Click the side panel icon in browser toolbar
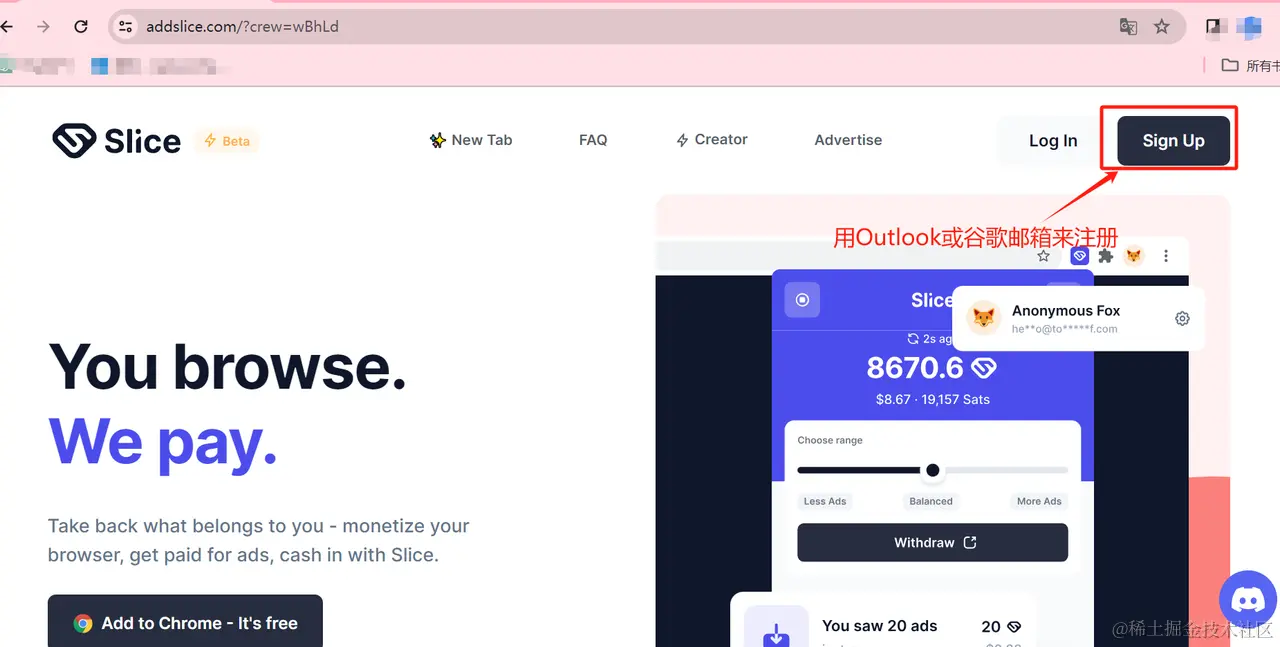The height and width of the screenshot is (647, 1280). pyautogui.click(x=1214, y=27)
